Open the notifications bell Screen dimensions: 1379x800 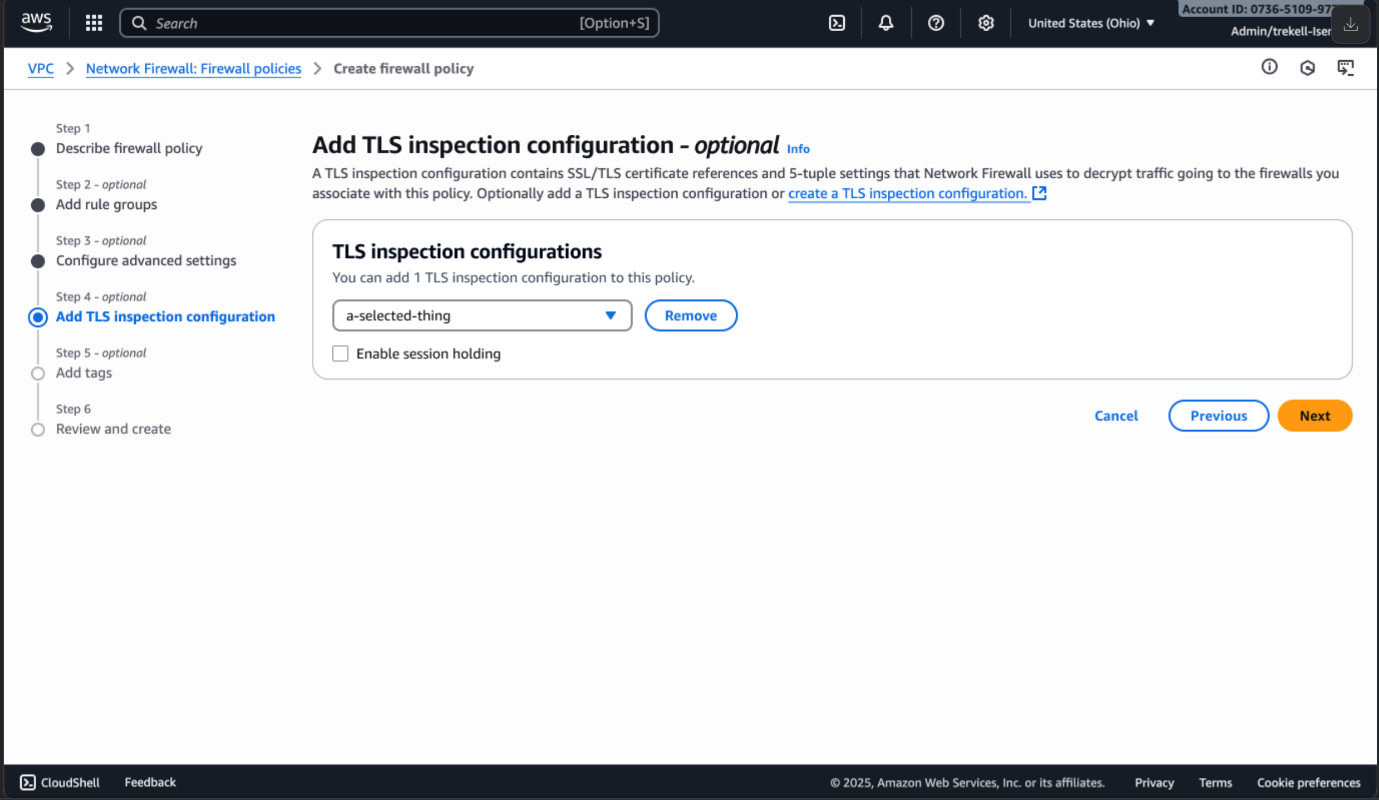tap(886, 23)
